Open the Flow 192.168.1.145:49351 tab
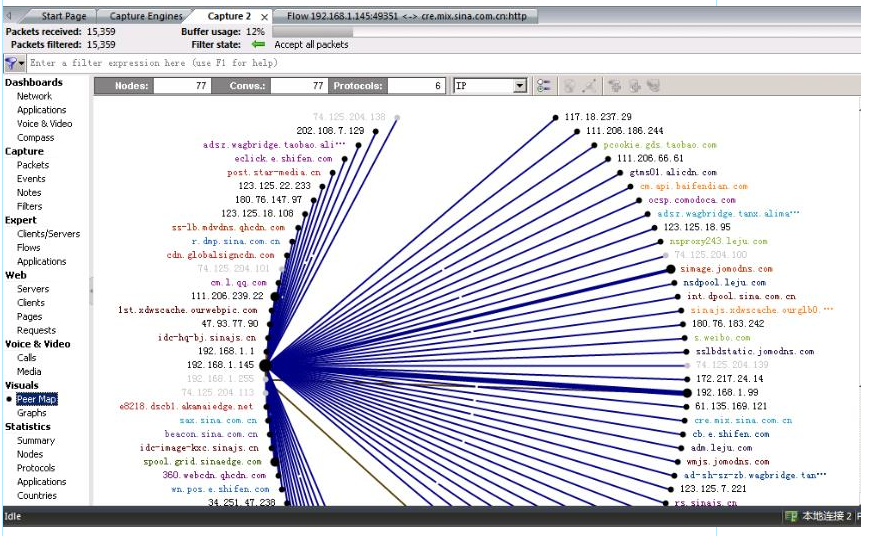The image size is (873, 536). [406, 16]
